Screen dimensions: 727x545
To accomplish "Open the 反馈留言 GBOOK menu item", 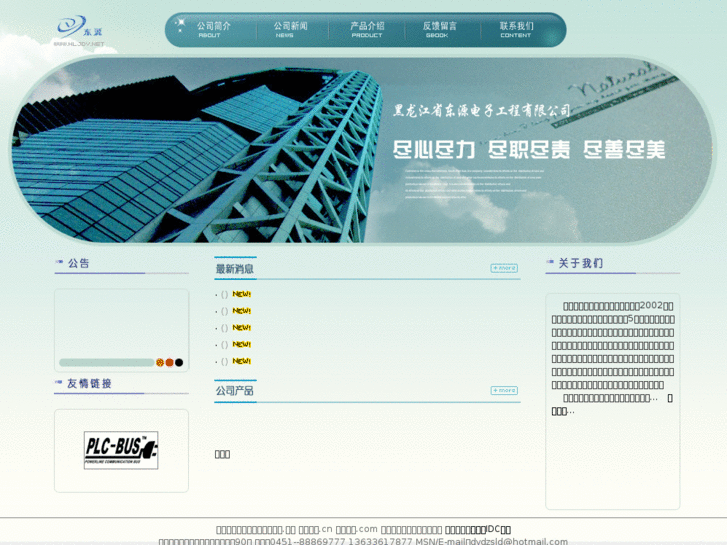I will click(x=439, y=30).
